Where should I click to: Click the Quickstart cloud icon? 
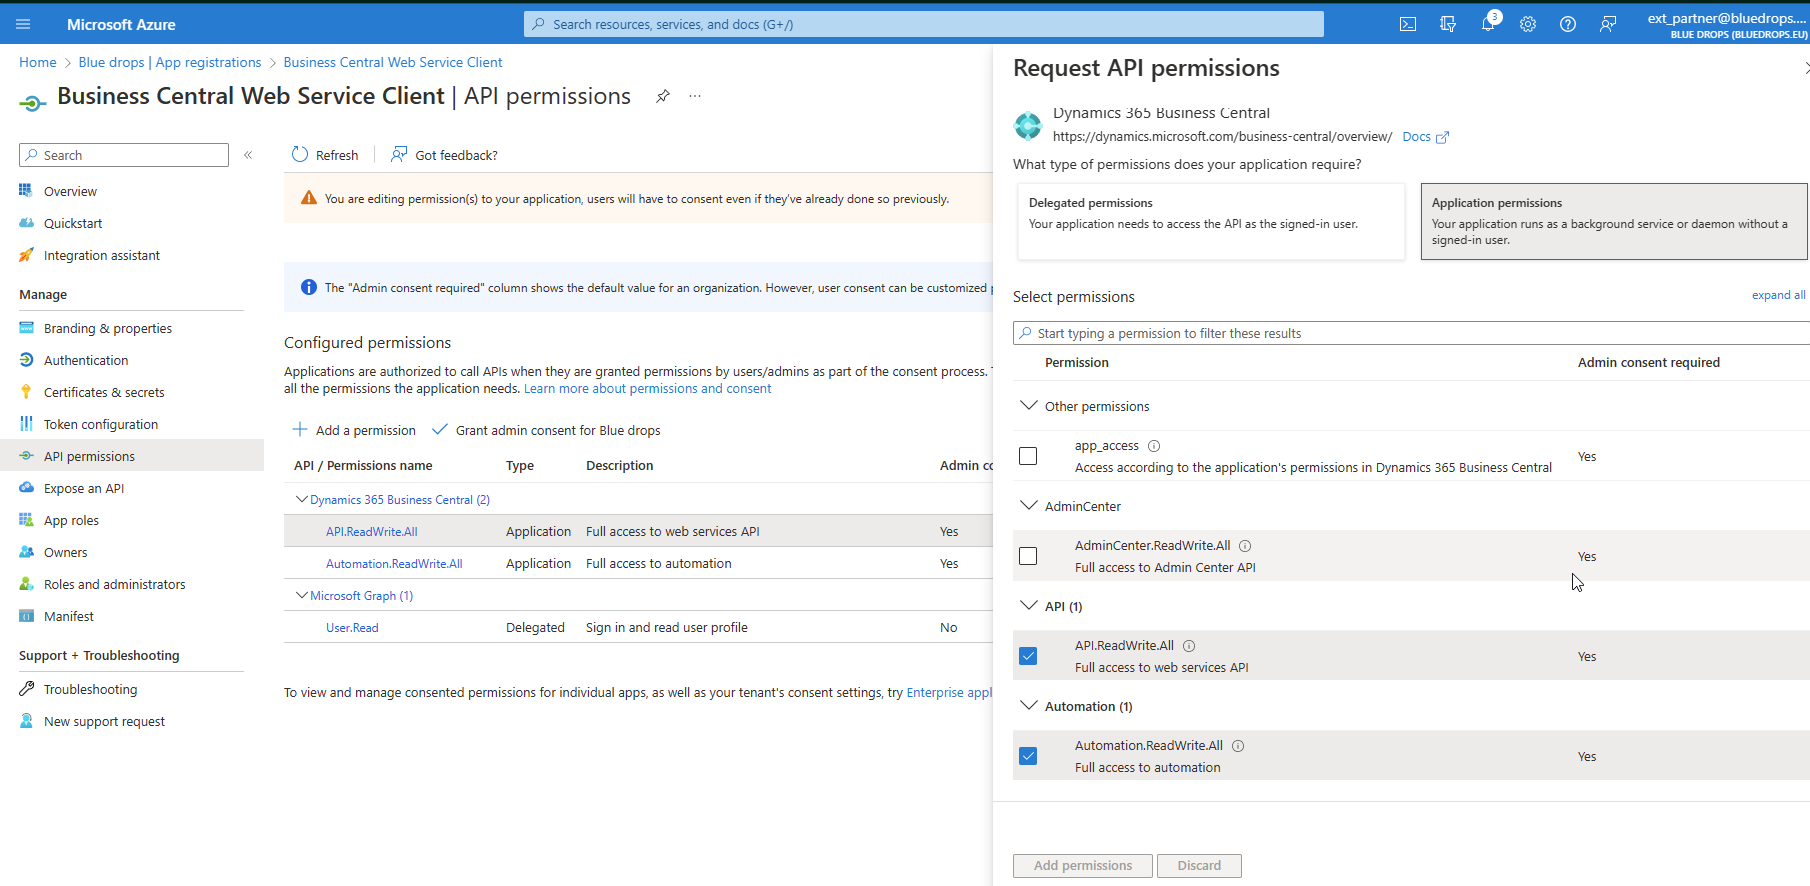(x=26, y=222)
